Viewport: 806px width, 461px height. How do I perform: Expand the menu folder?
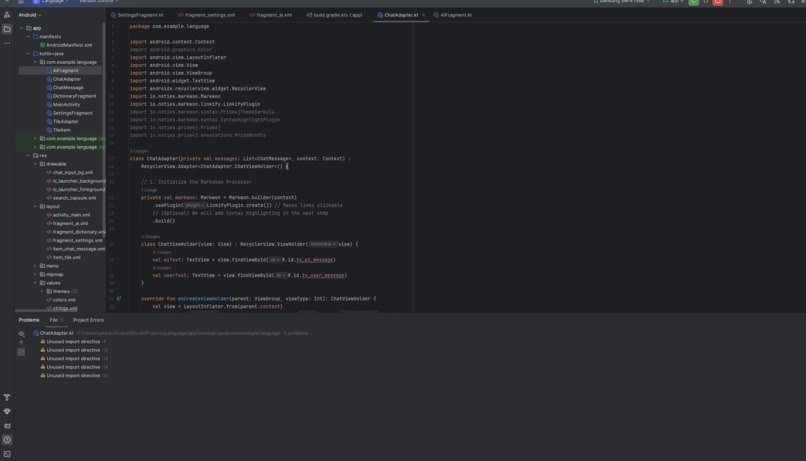(35, 266)
